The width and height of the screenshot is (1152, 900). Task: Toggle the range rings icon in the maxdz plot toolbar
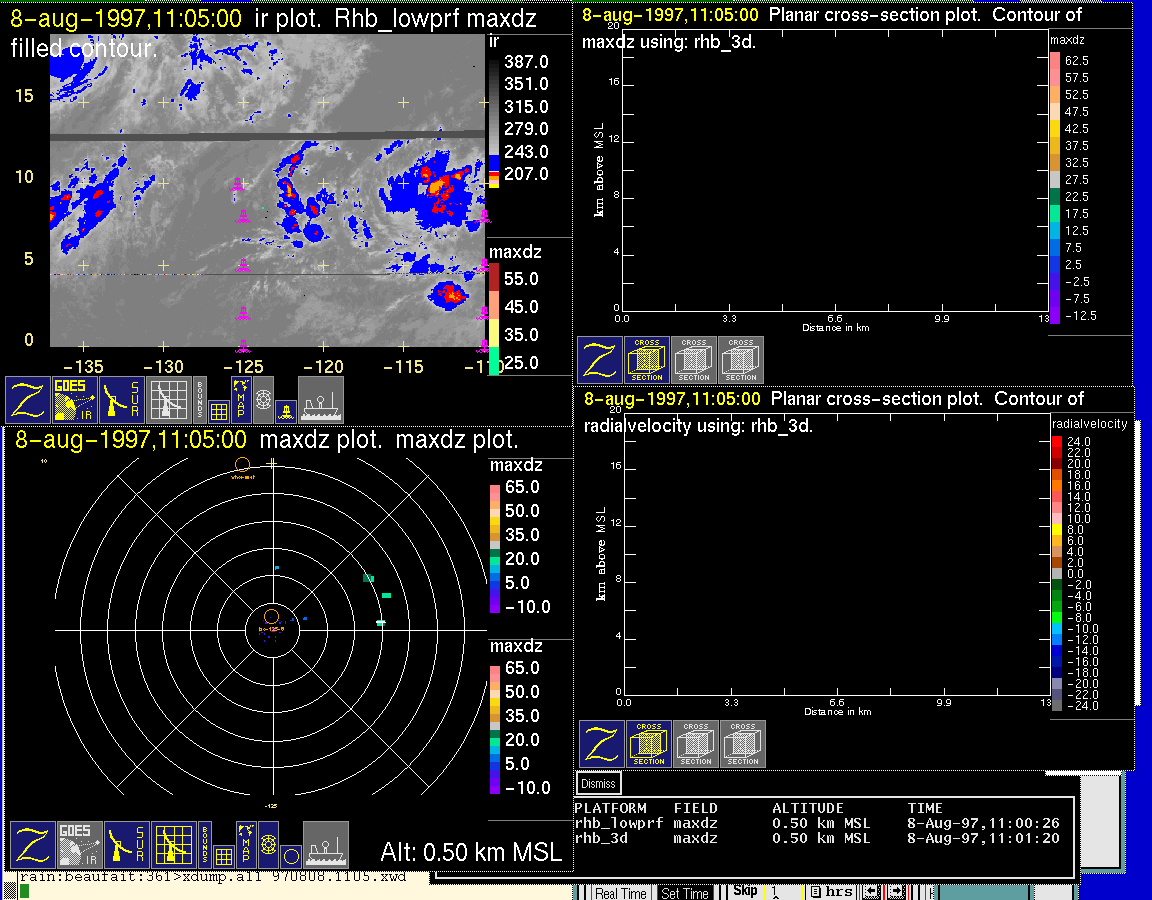(267, 845)
